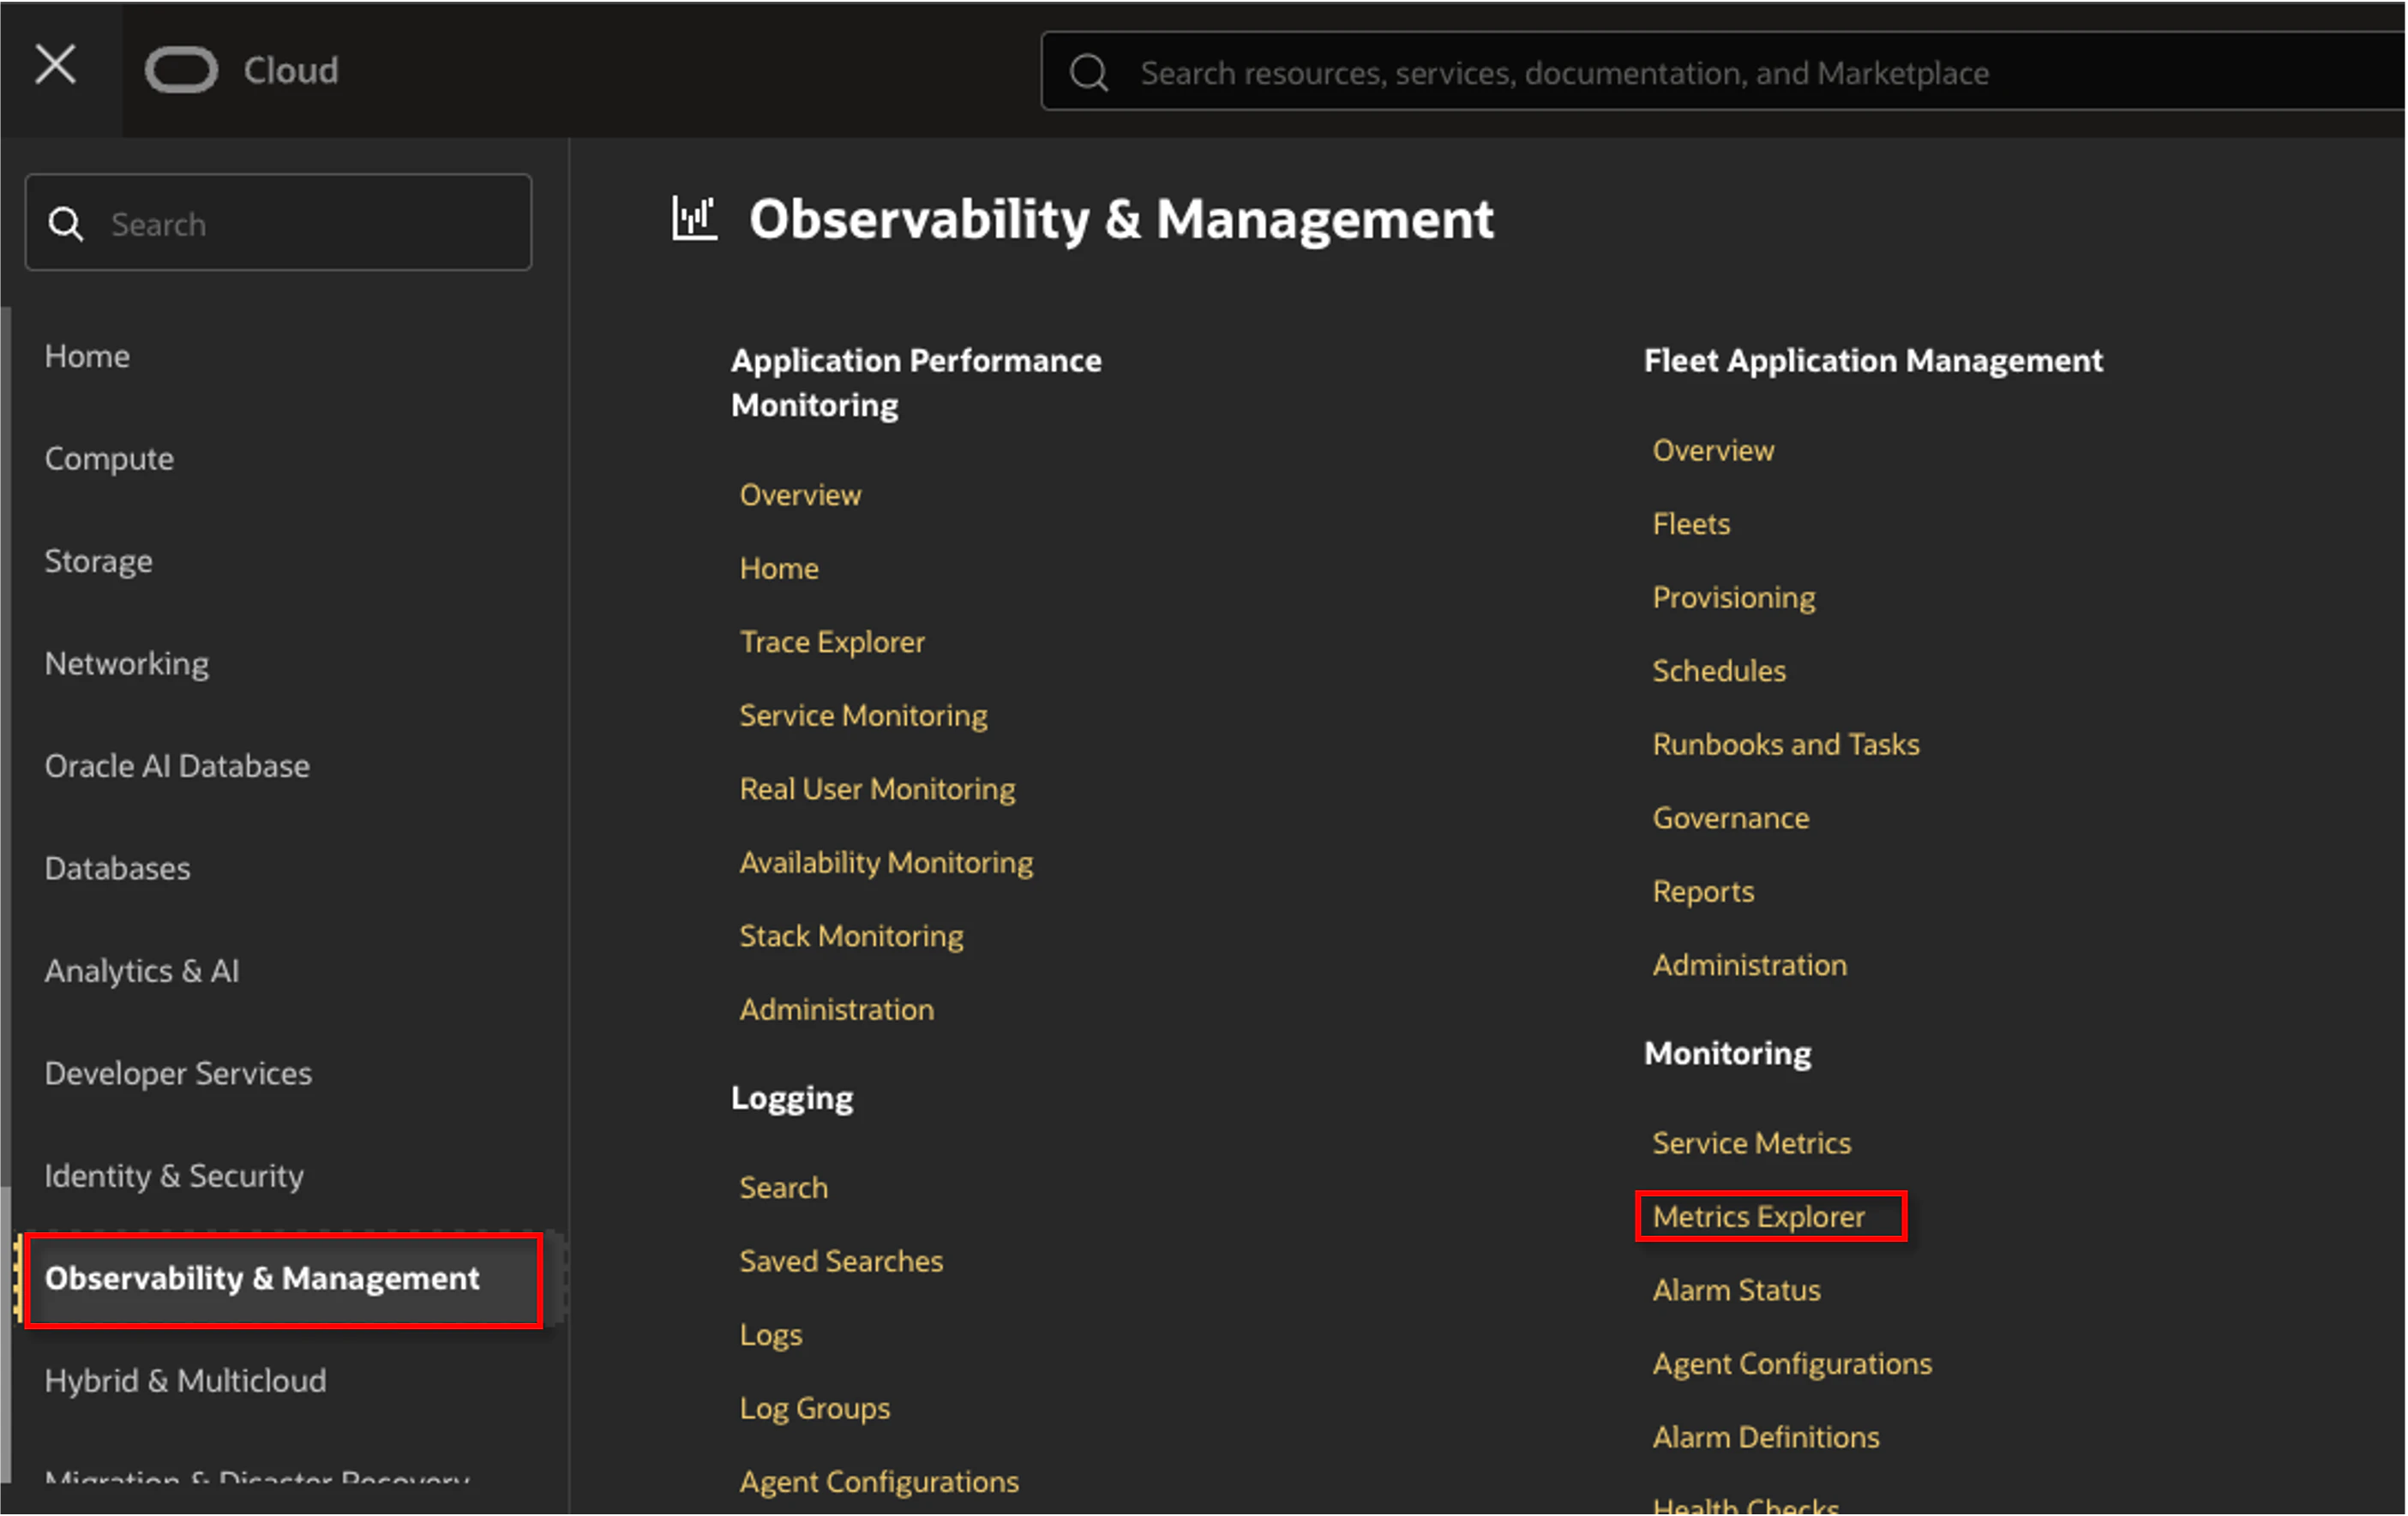
Task: Open the Databases menu category
Action: coord(117,868)
